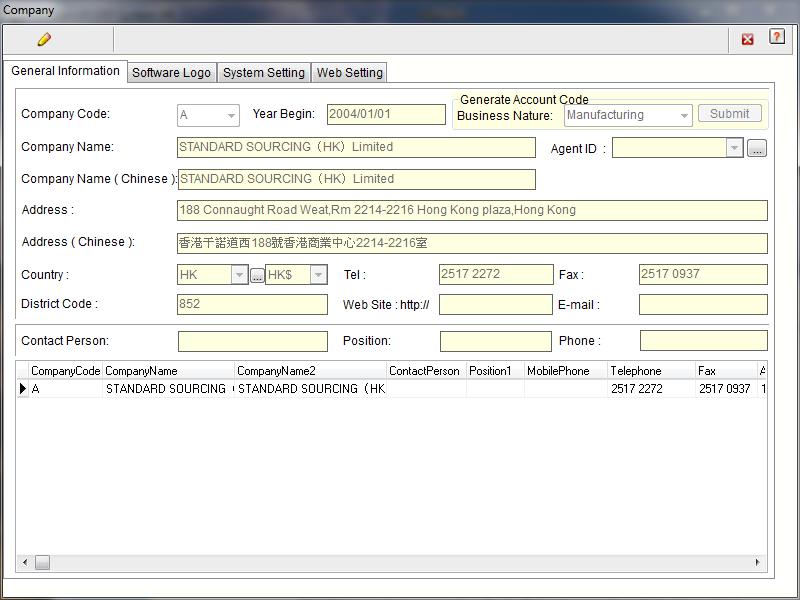Click the Submit button
Image resolution: width=800 pixels, height=600 pixels.
click(730, 113)
